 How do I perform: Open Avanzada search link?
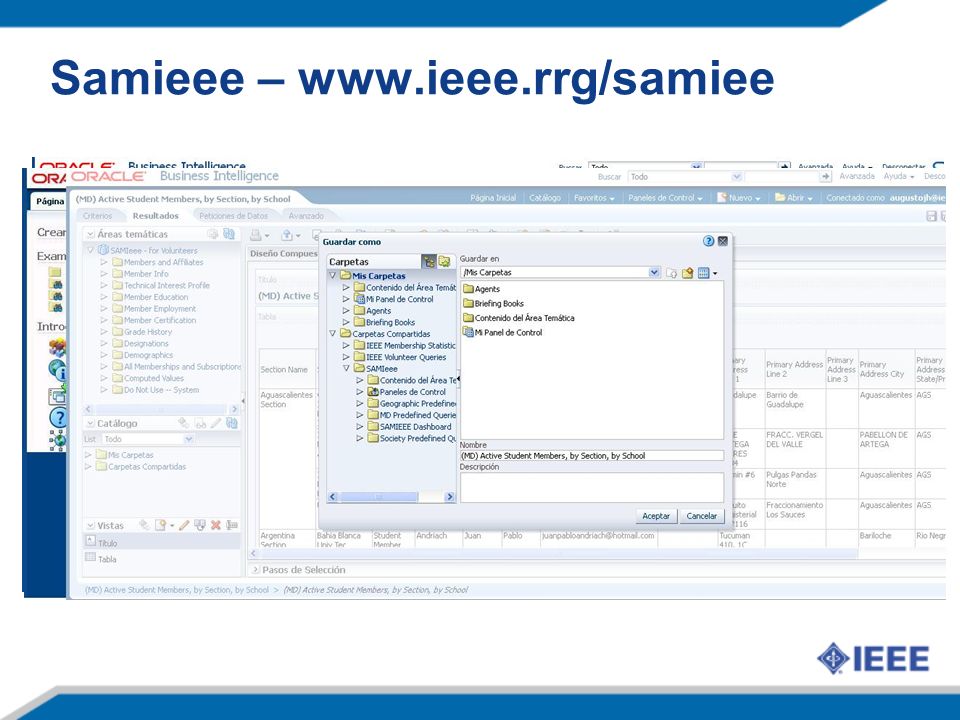[x=857, y=176]
